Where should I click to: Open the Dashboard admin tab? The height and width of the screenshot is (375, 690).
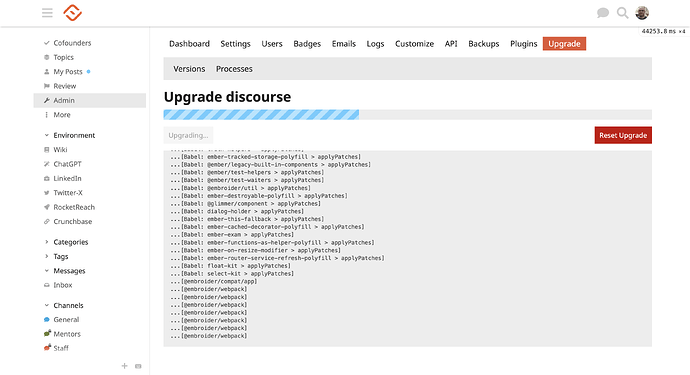(x=189, y=44)
